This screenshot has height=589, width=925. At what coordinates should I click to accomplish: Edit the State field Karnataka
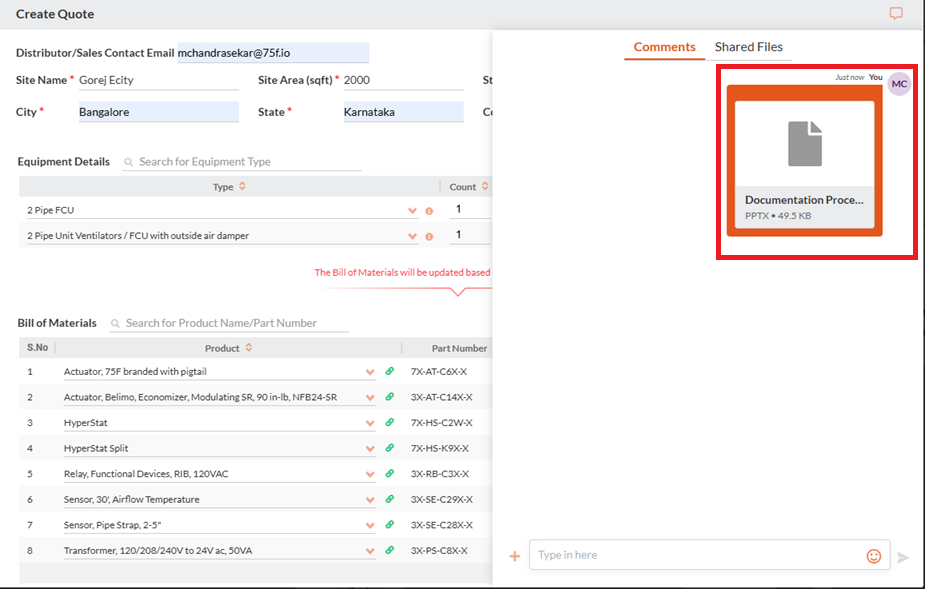(x=404, y=112)
